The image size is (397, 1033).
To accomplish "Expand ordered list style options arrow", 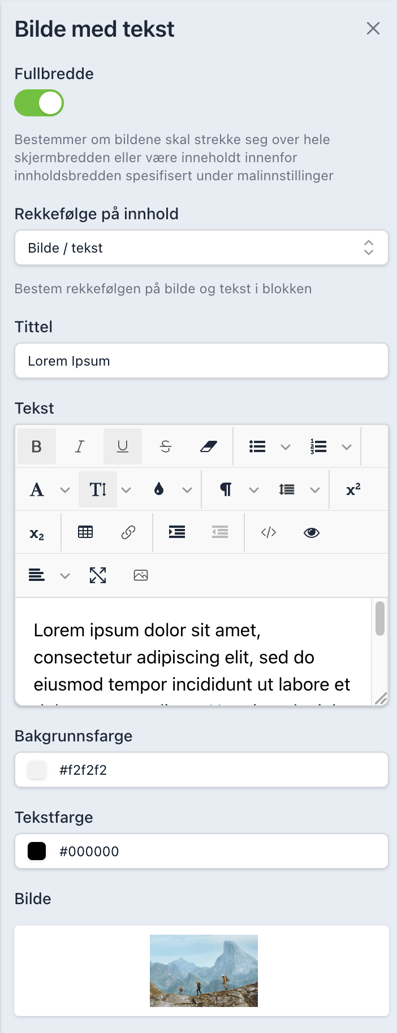I will pyautogui.click(x=347, y=447).
